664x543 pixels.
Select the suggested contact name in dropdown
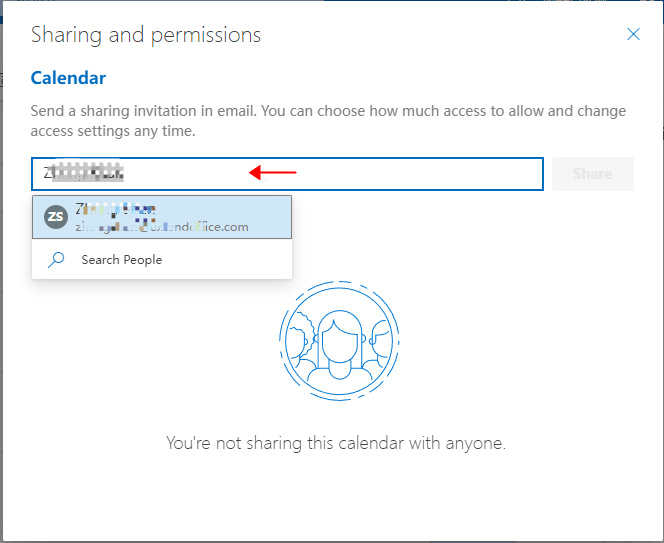tap(115, 210)
